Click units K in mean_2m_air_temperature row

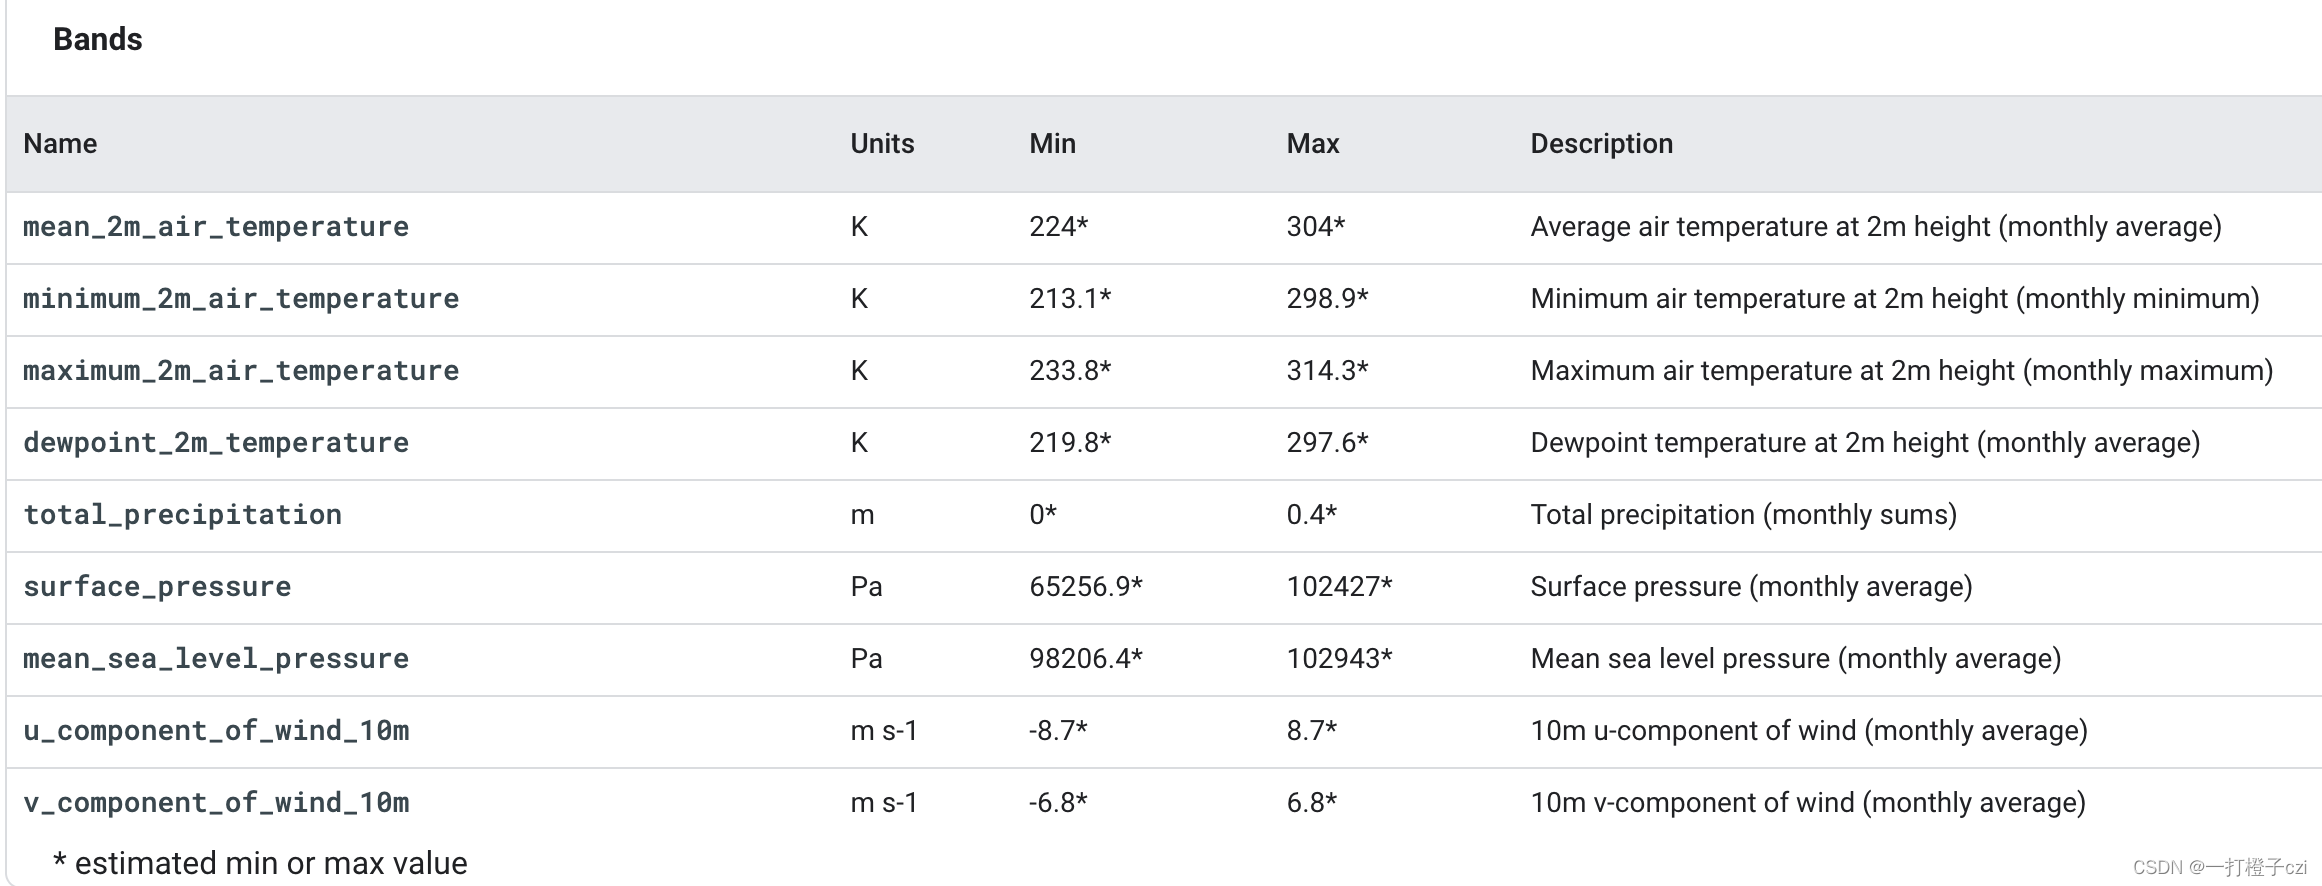[x=859, y=227]
